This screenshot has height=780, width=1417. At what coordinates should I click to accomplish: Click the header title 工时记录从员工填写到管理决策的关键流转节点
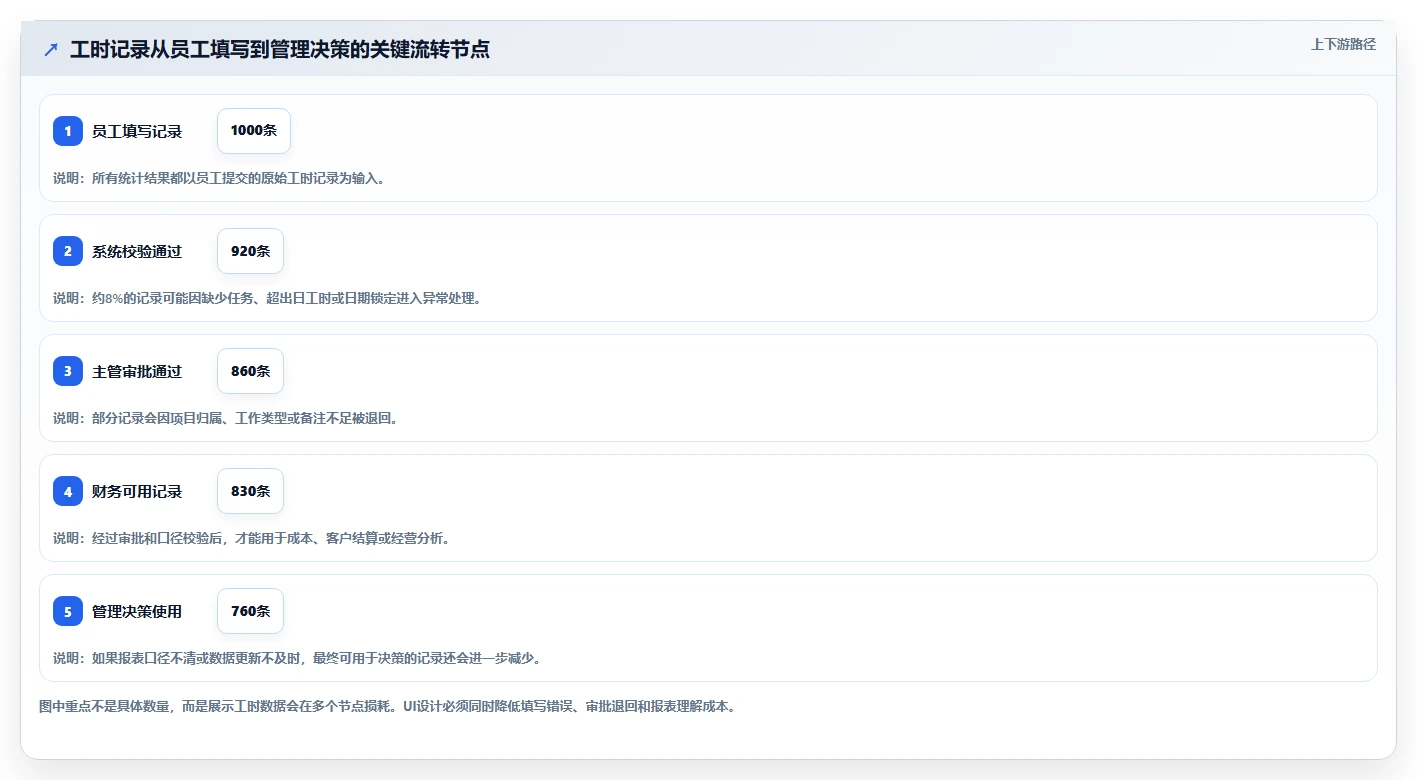pyautogui.click(x=280, y=49)
